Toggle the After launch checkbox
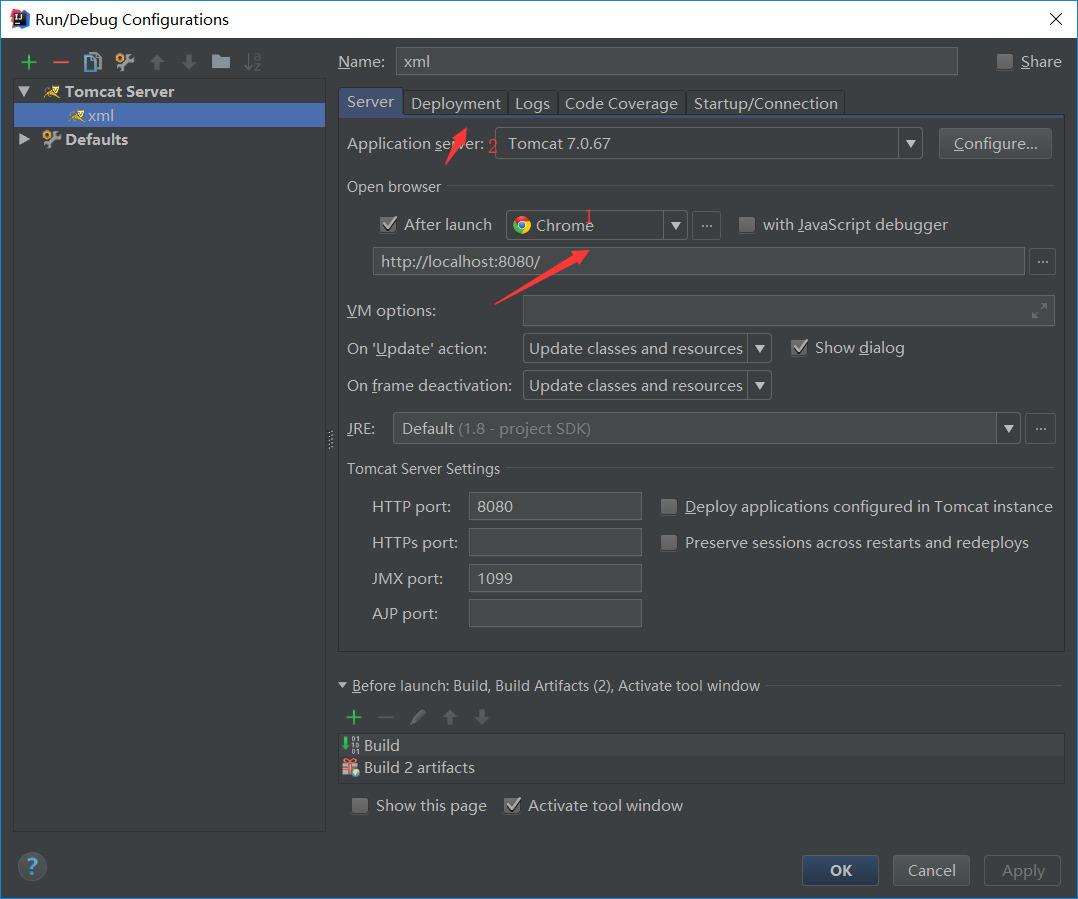Viewport: 1078px width, 899px height. coord(389,225)
